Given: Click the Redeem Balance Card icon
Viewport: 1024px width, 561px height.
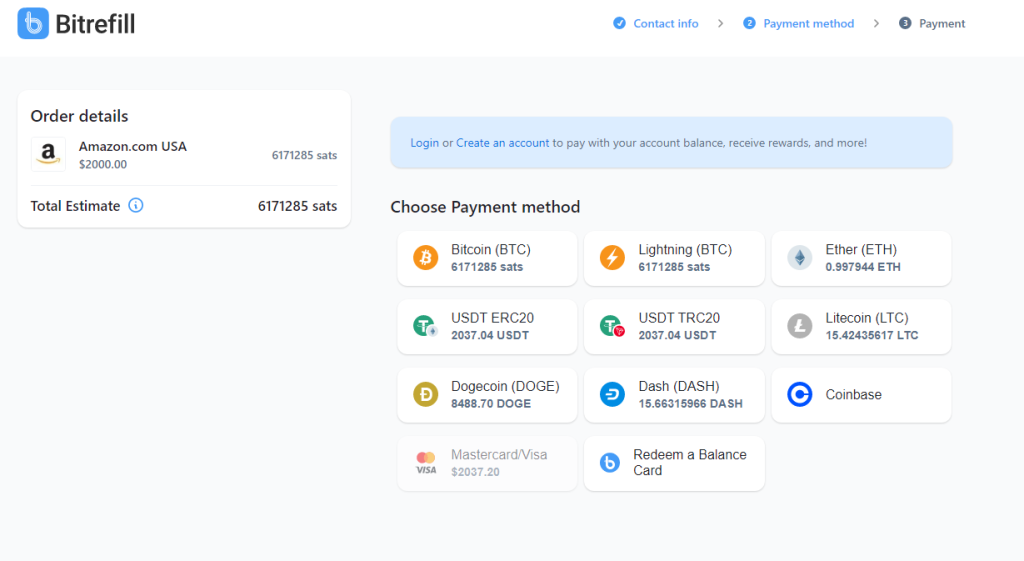Looking at the screenshot, I should click(610, 462).
